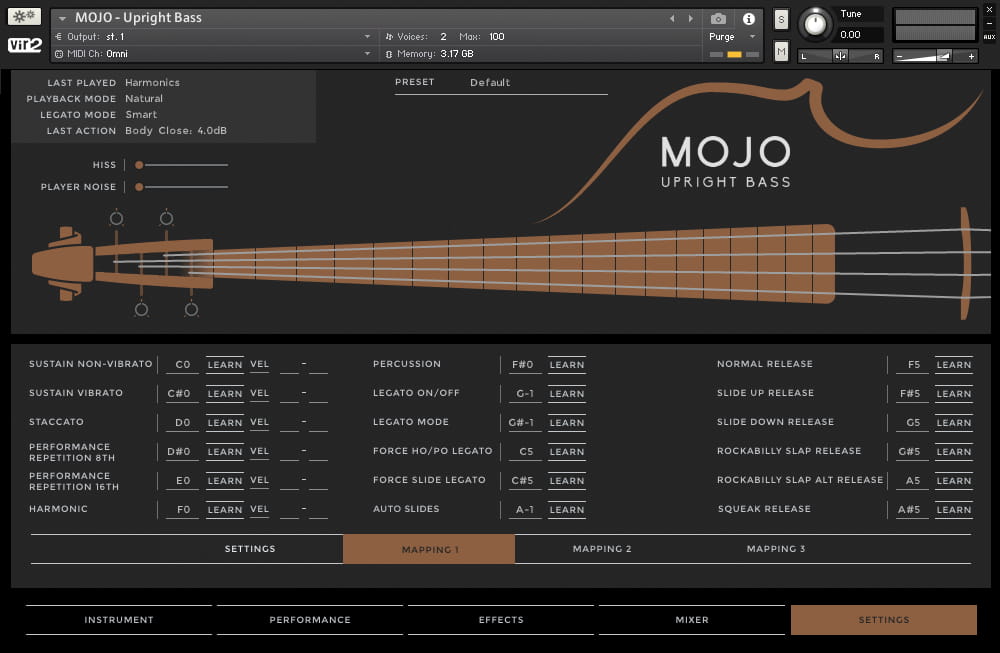The image size is (1000, 653).
Task: Open the instrument info icon
Action: [x=749, y=18]
